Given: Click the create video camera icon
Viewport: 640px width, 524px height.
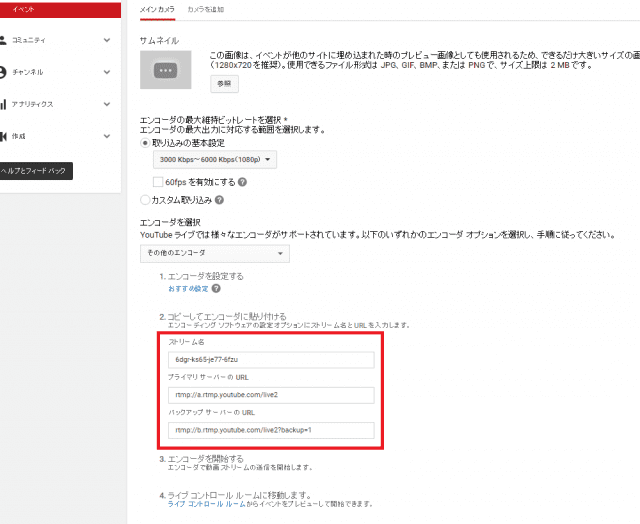Looking at the screenshot, I should click(x=3, y=136).
